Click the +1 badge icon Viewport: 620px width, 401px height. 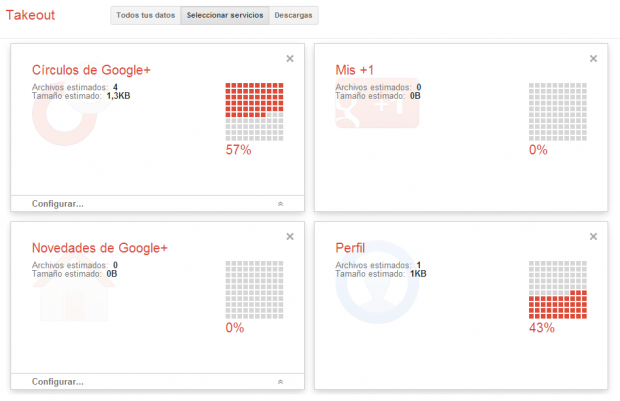(377, 103)
